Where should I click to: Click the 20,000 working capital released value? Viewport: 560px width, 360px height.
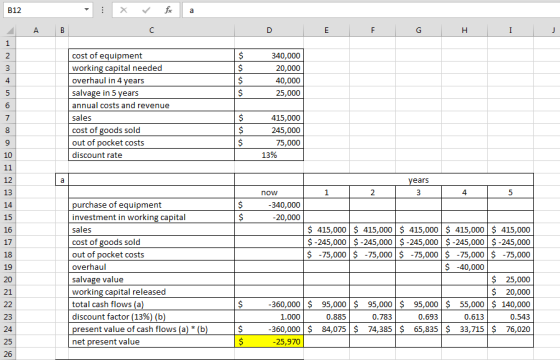(x=510, y=292)
